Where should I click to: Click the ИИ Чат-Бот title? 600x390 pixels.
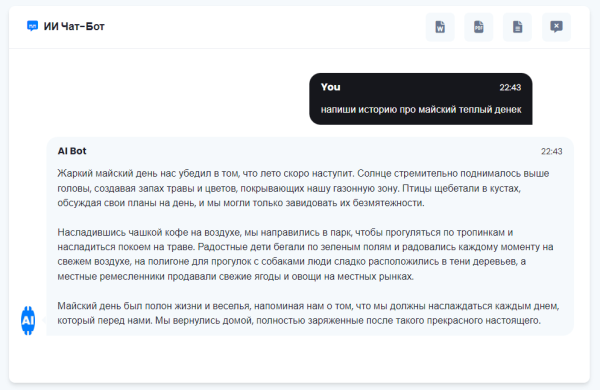click(x=74, y=26)
